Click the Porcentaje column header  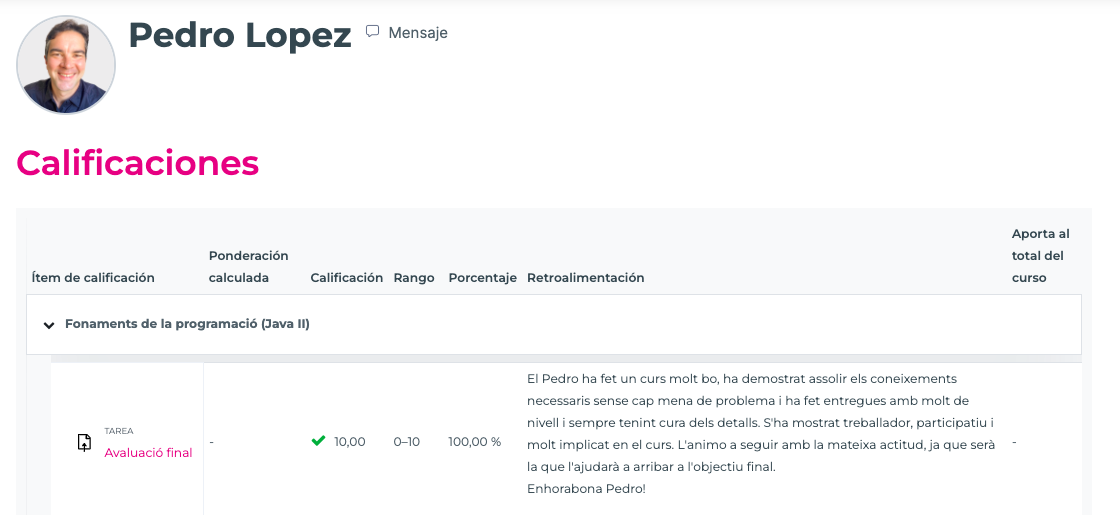[x=482, y=278]
